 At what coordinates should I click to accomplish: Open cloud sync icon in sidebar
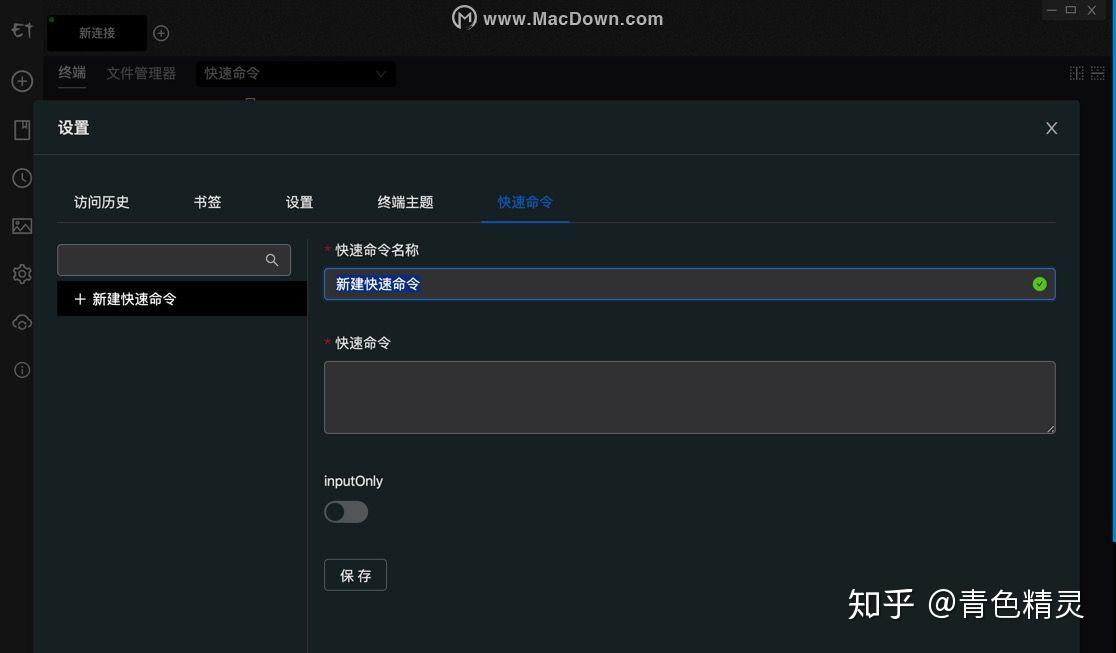[x=22, y=323]
